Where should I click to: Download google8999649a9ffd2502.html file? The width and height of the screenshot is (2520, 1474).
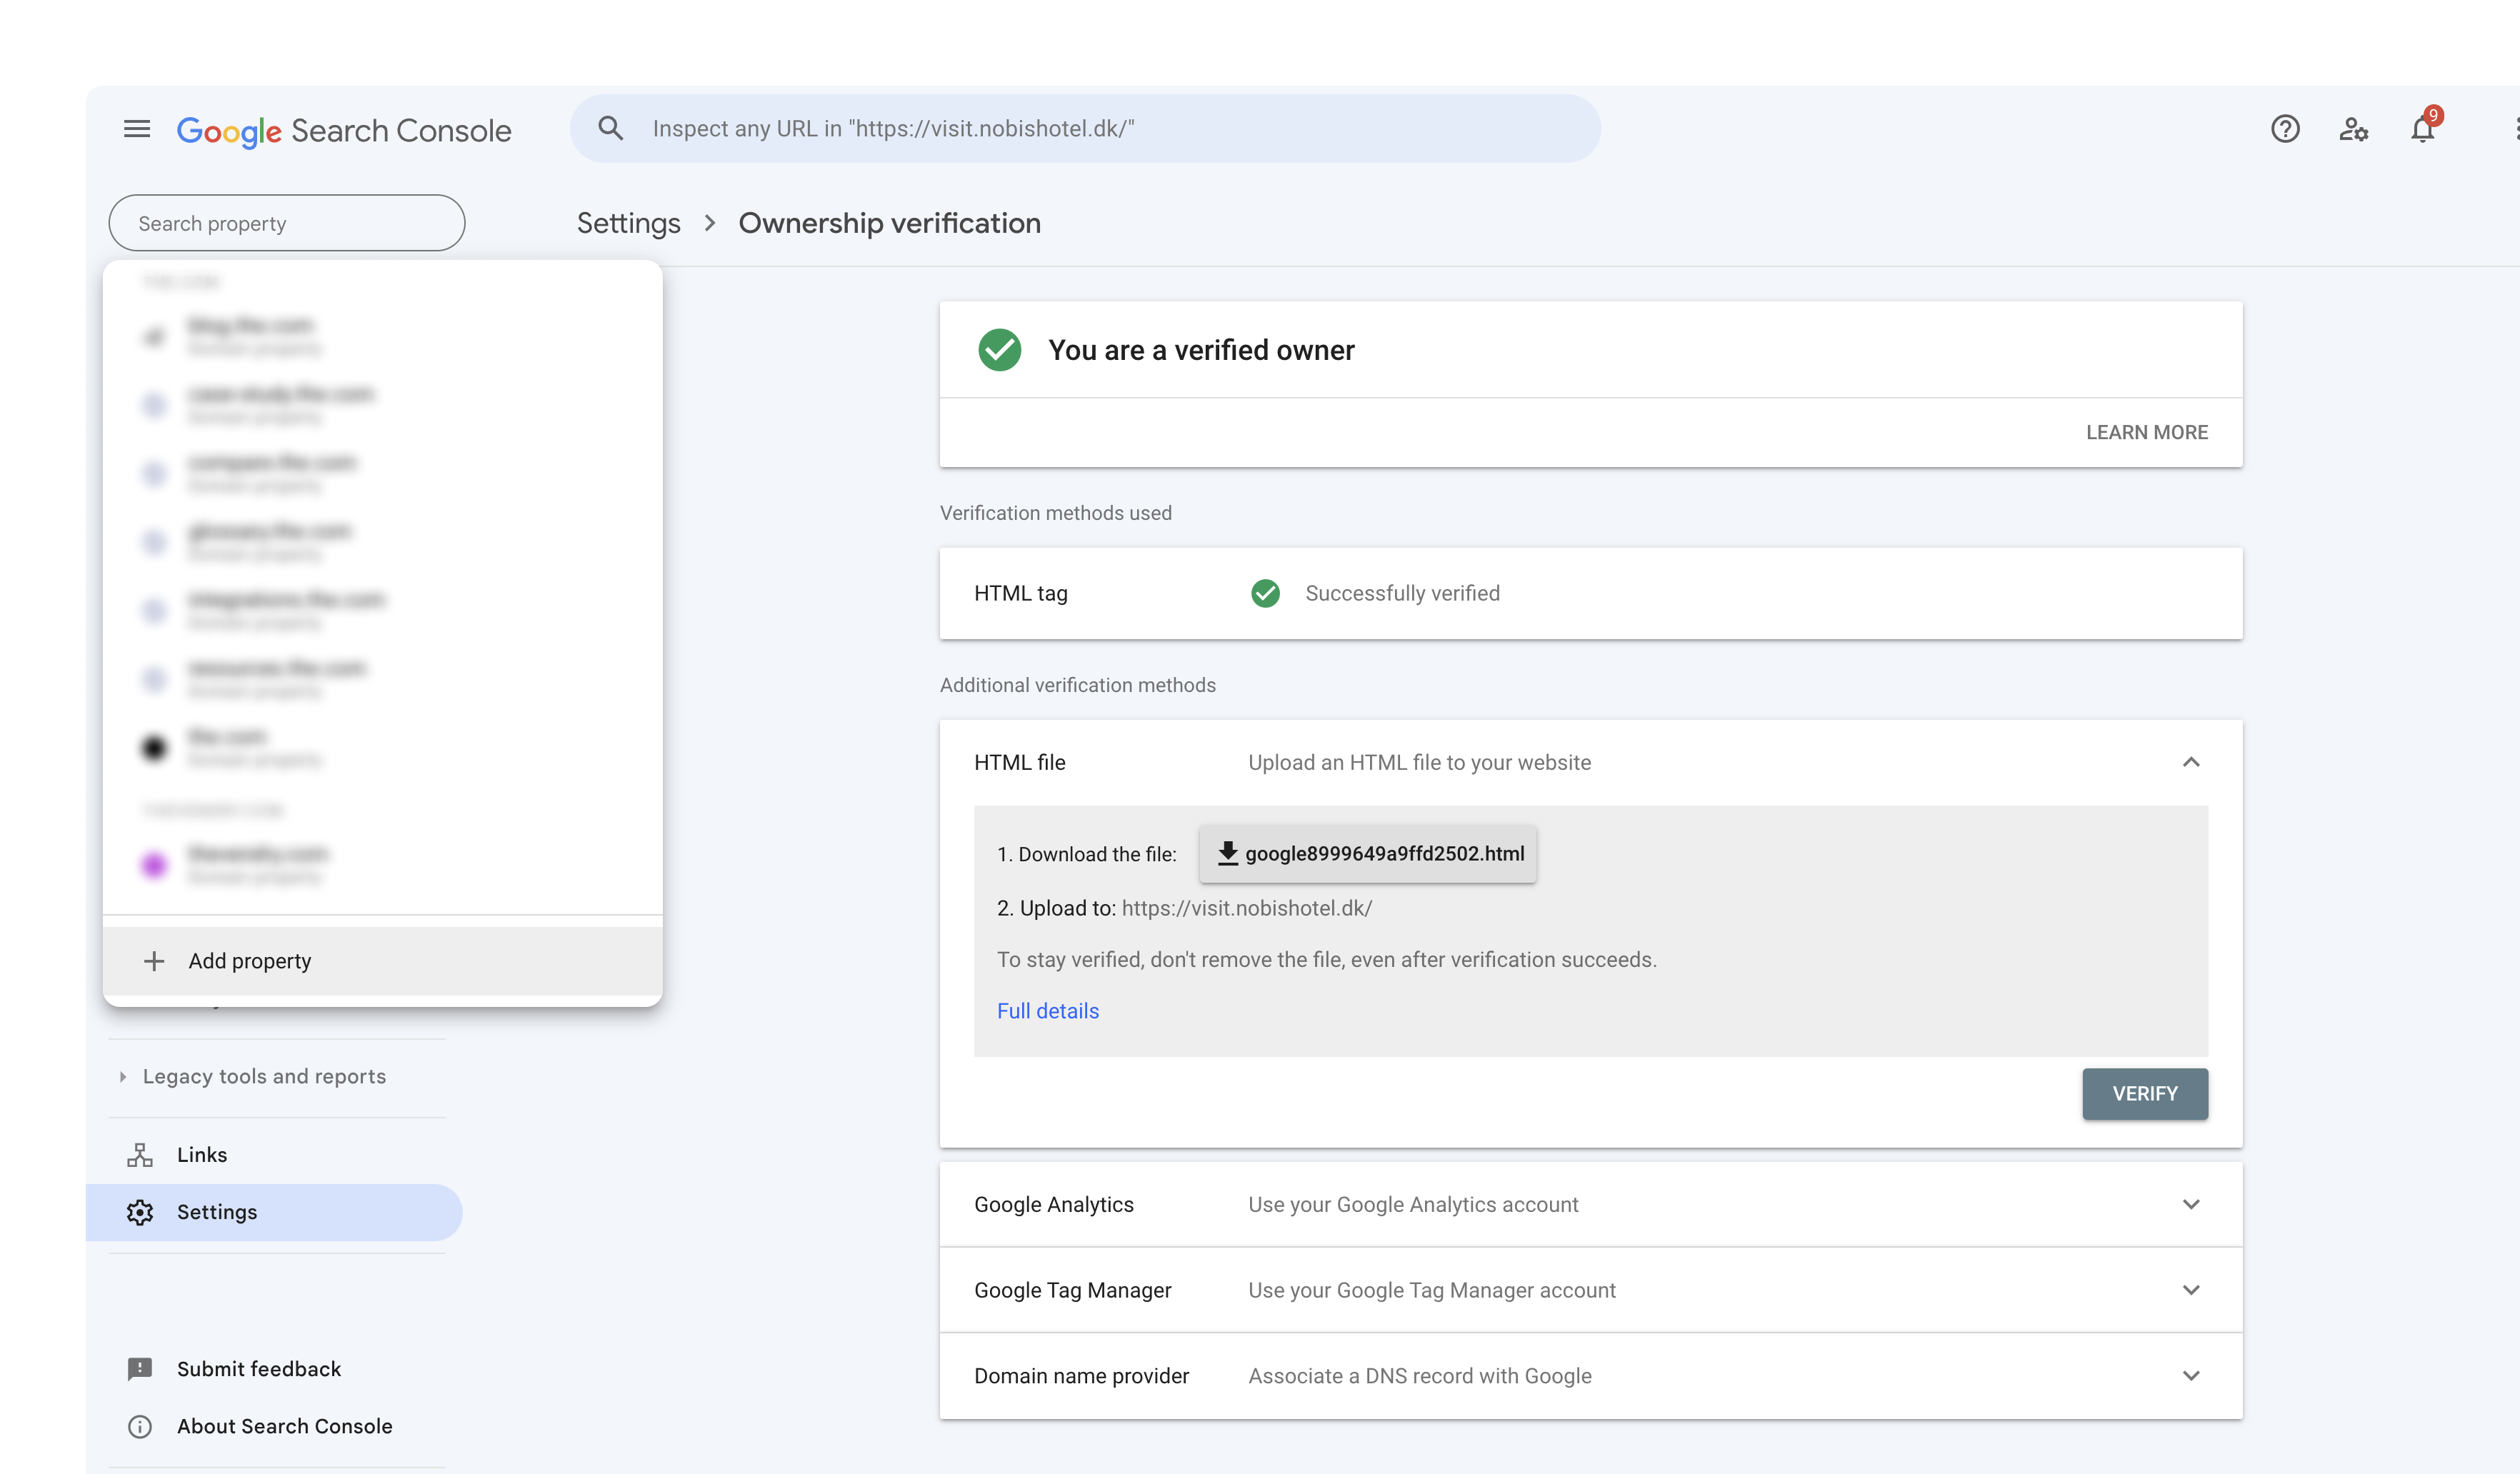(1368, 853)
